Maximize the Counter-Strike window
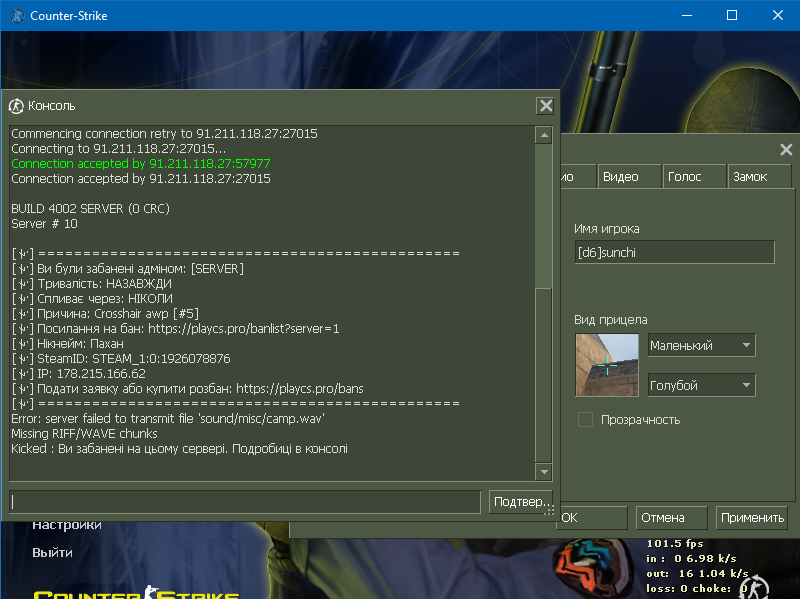Screen dimensions: 800x599 click(x=732, y=16)
